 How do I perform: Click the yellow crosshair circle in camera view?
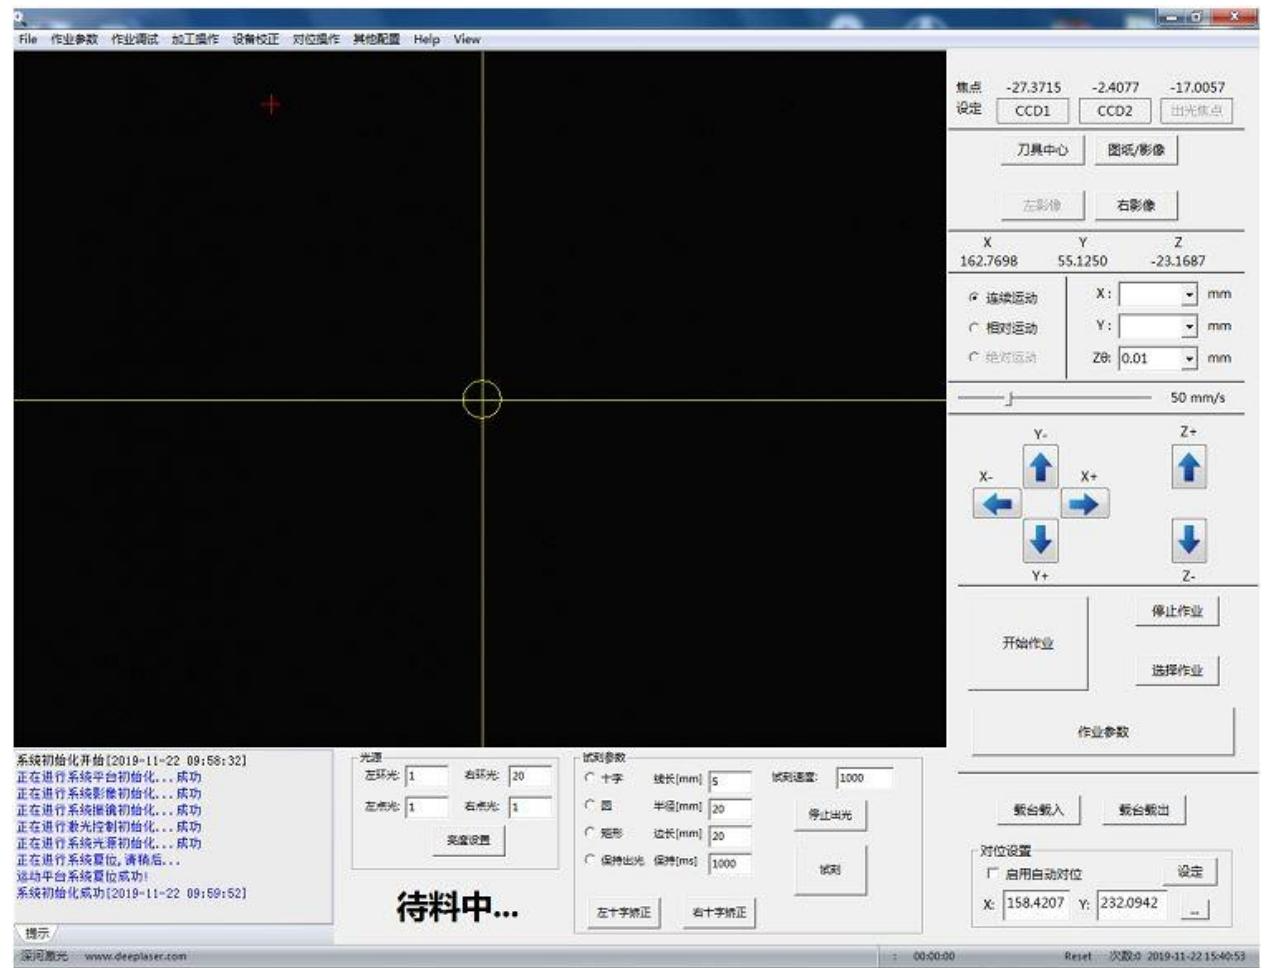coord(482,399)
